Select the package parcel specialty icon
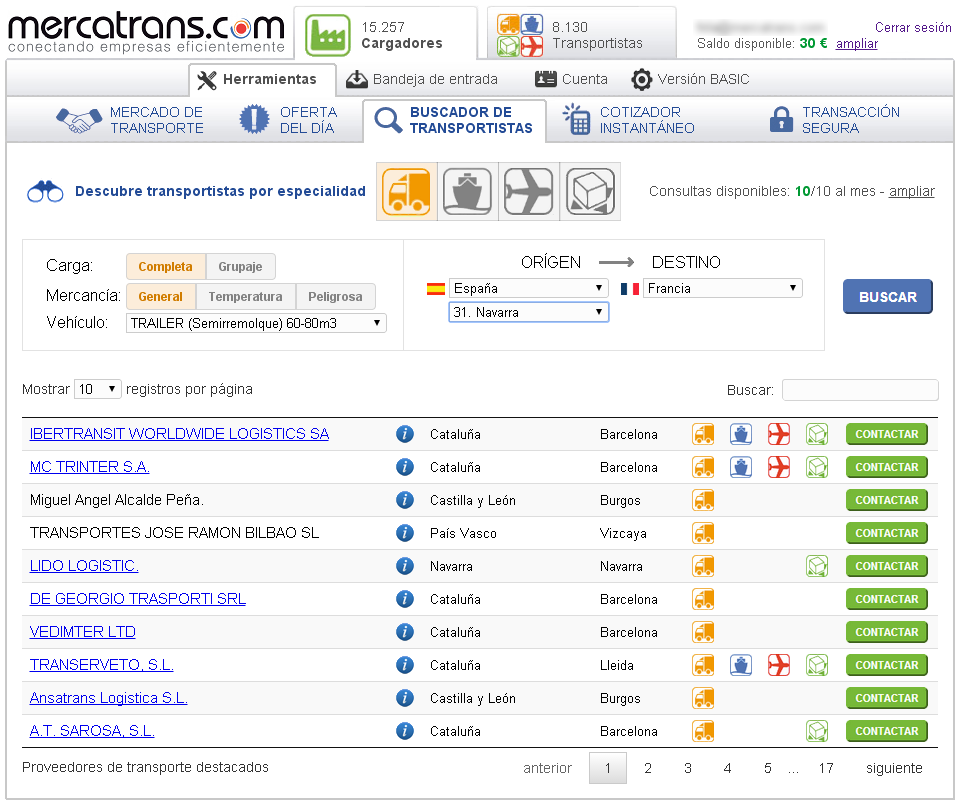This screenshot has width=958, height=802. click(590, 191)
